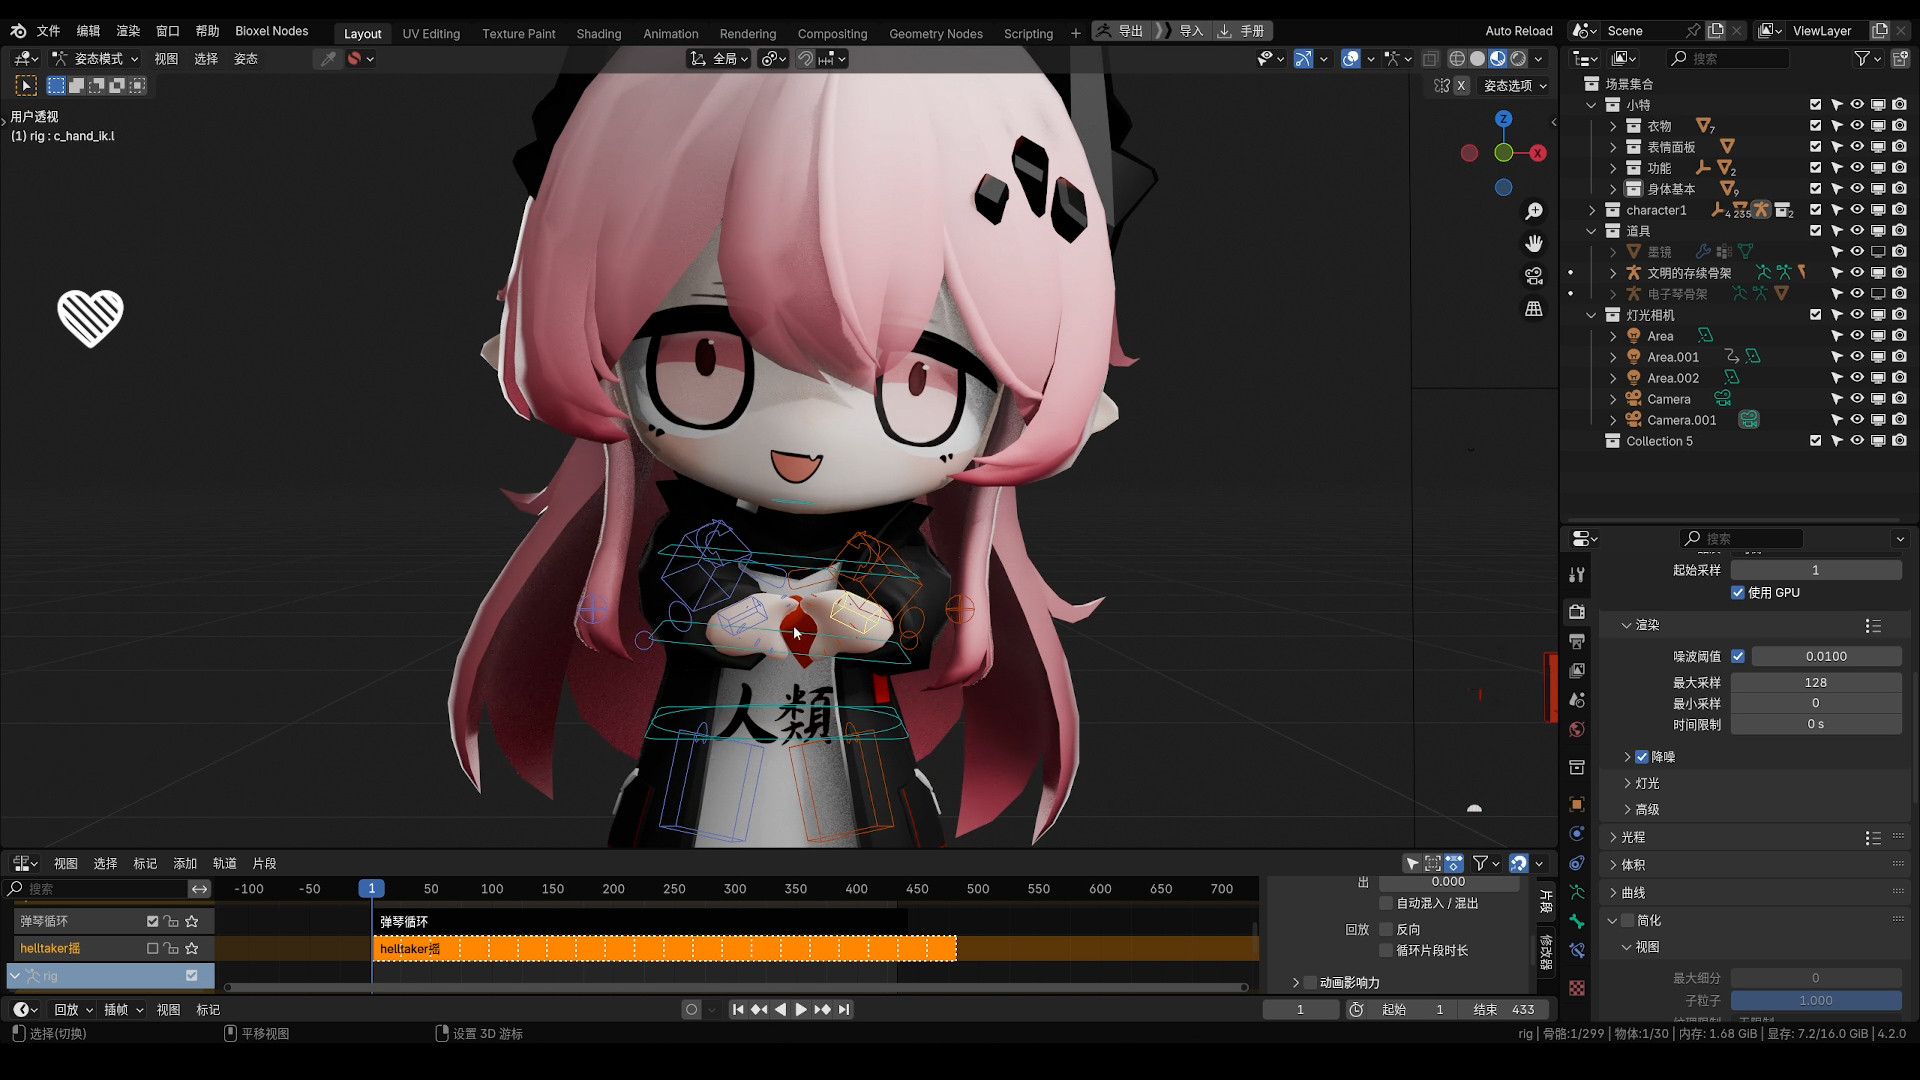1920x1080 pixels.
Task: Open the Render properties tab icon
Action: 1577,611
